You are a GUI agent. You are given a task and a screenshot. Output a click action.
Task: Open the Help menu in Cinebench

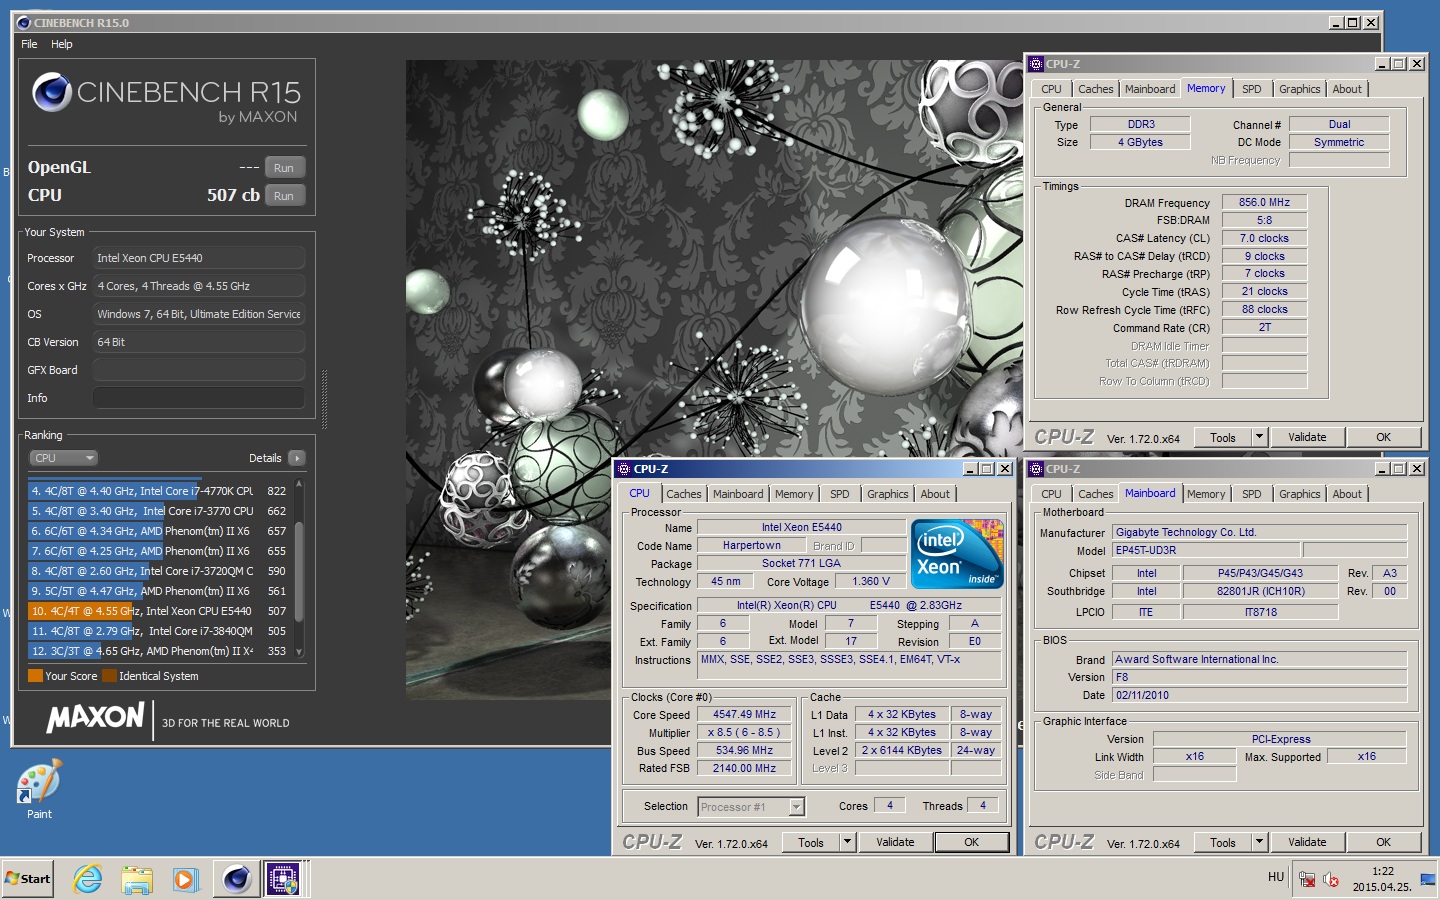(x=62, y=44)
